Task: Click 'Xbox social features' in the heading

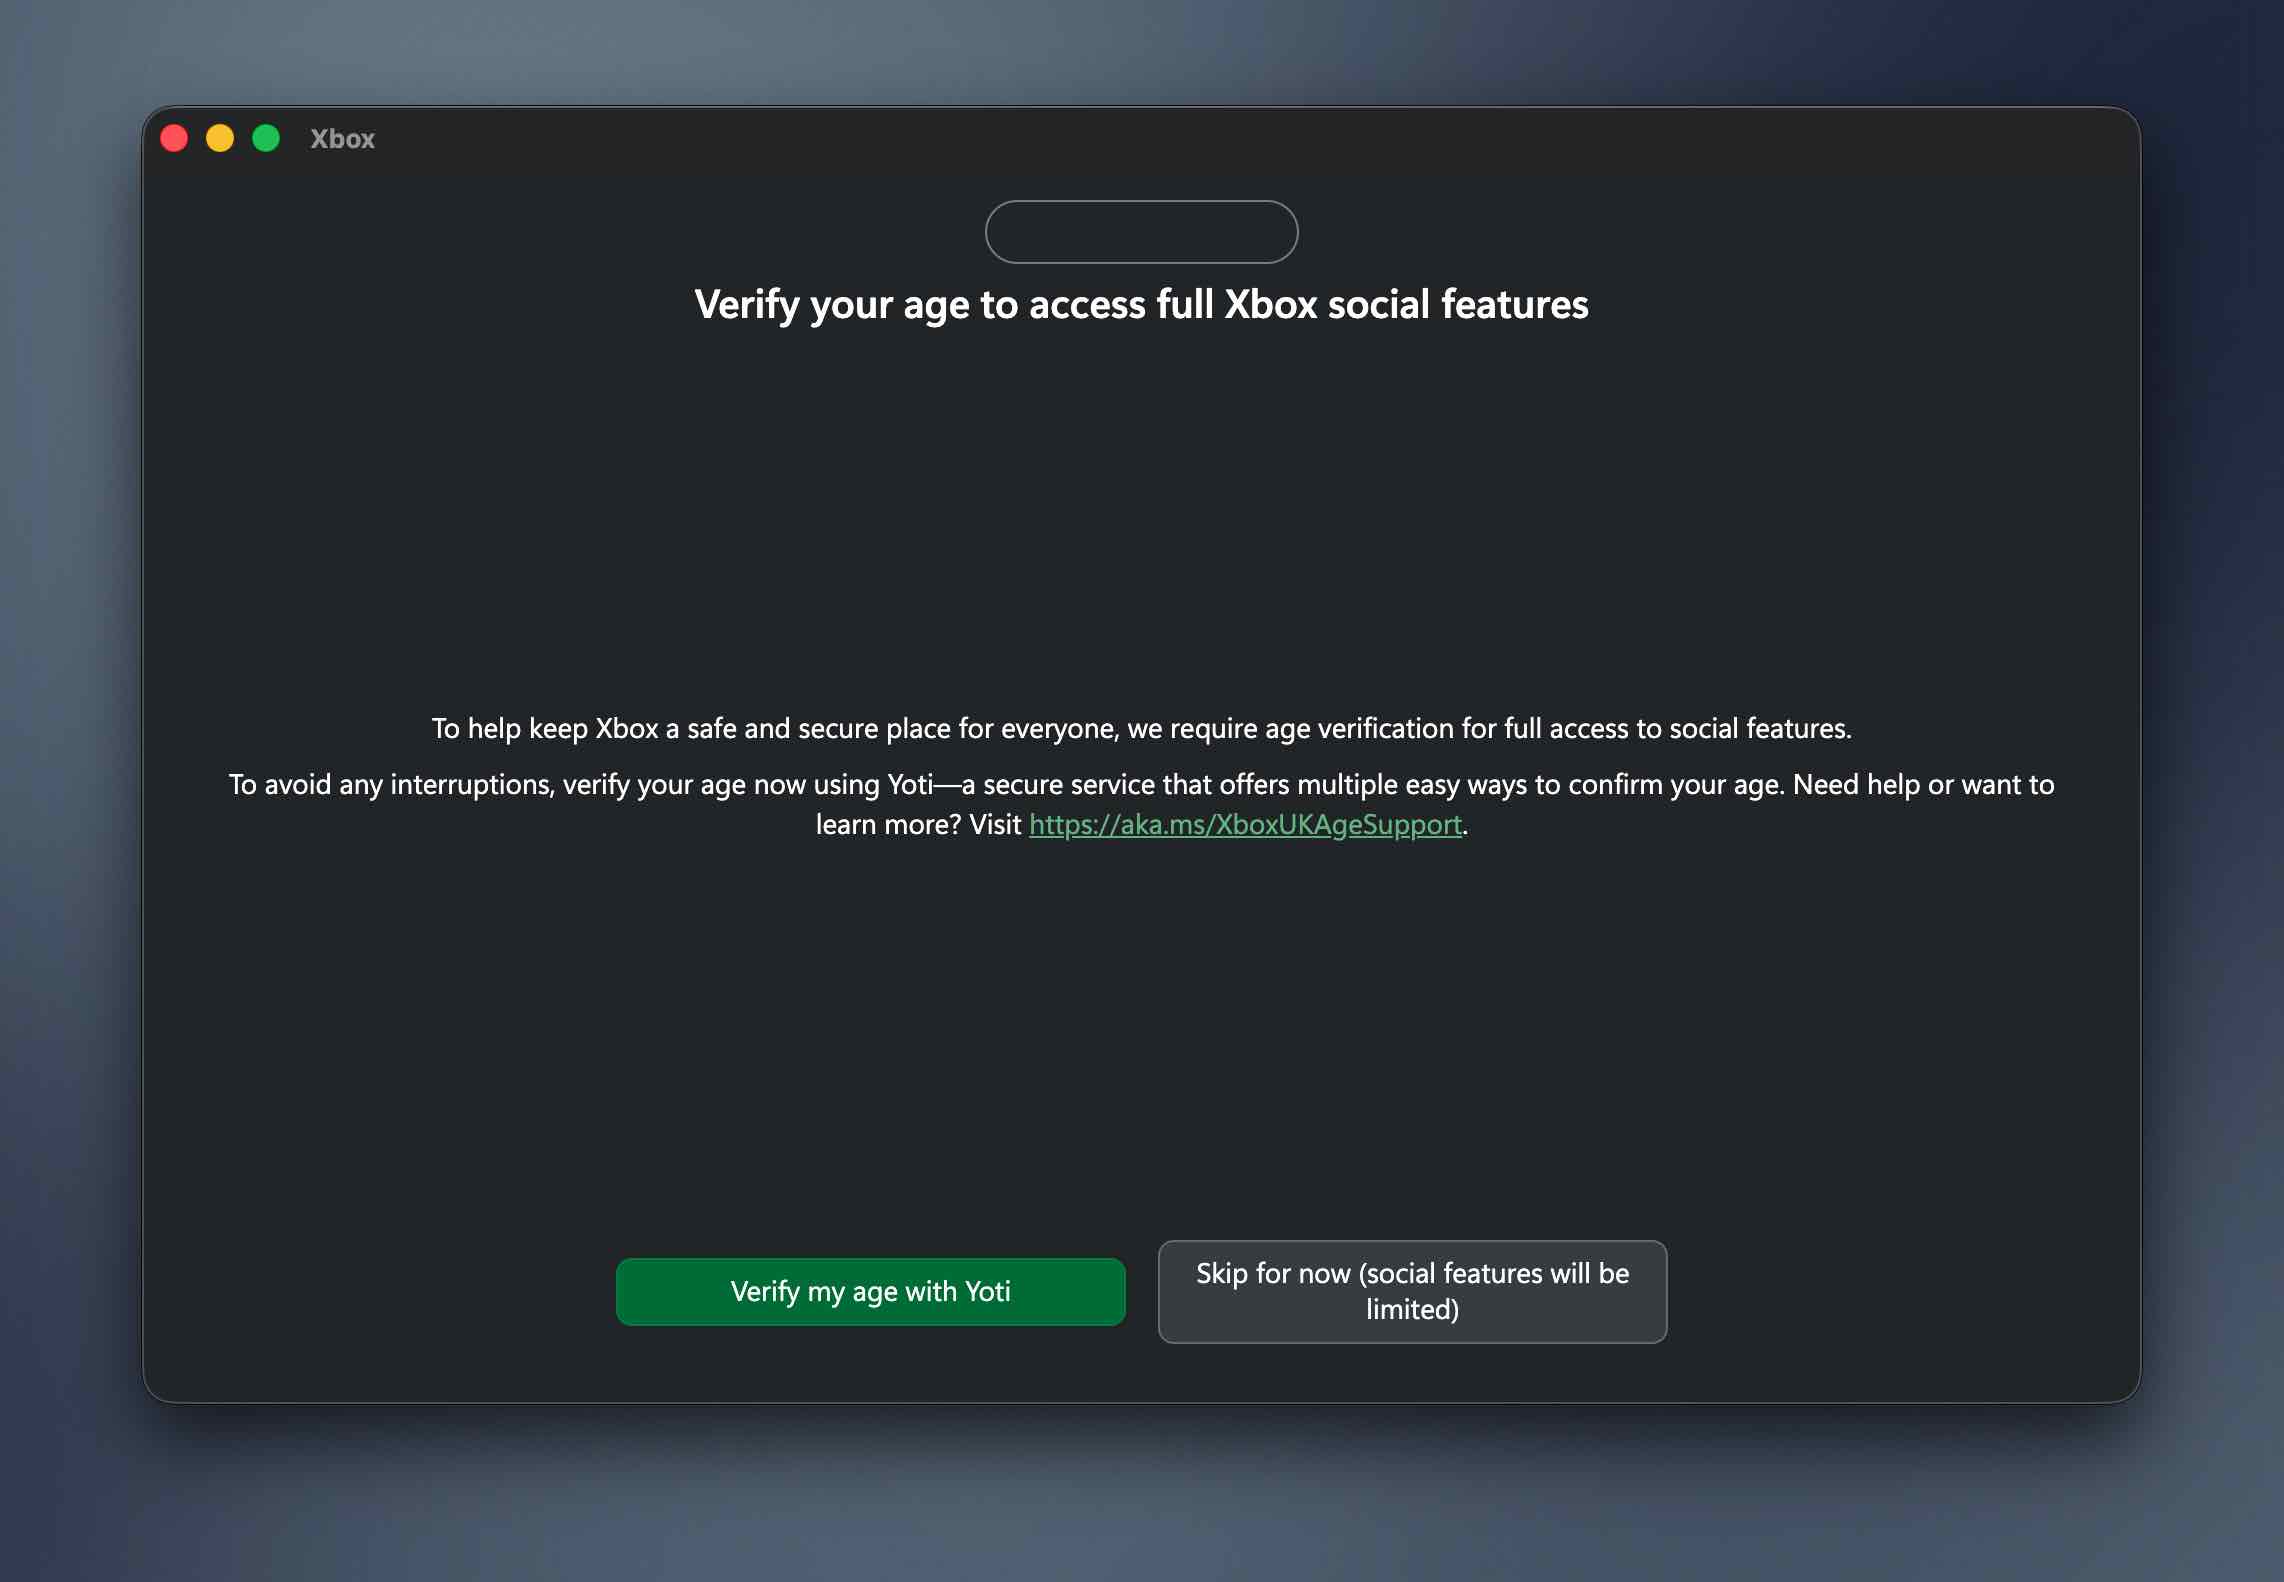Action: [1406, 305]
